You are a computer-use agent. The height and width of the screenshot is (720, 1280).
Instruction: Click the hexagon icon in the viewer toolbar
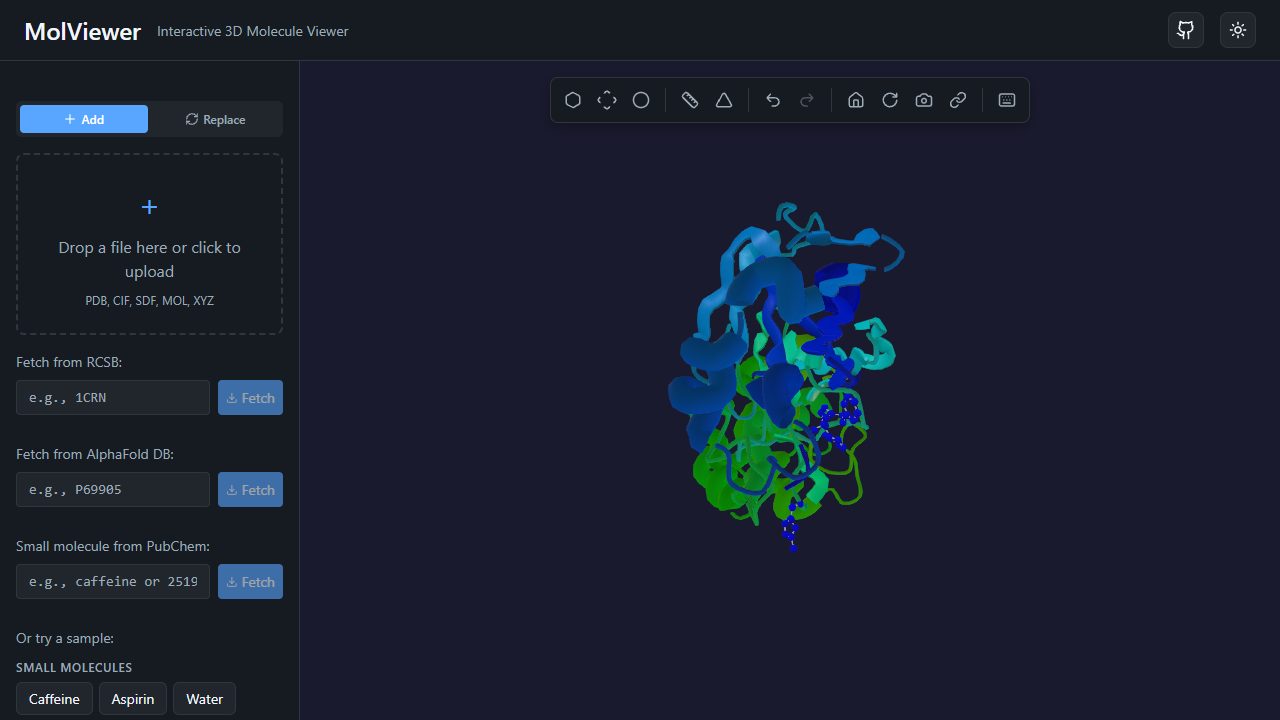pyautogui.click(x=573, y=100)
